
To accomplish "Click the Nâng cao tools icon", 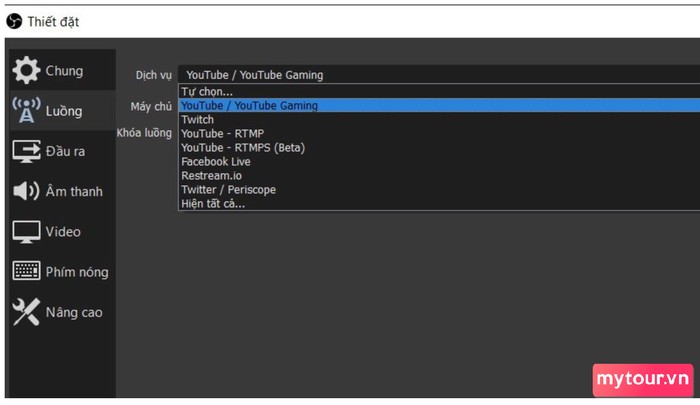I will [x=26, y=312].
